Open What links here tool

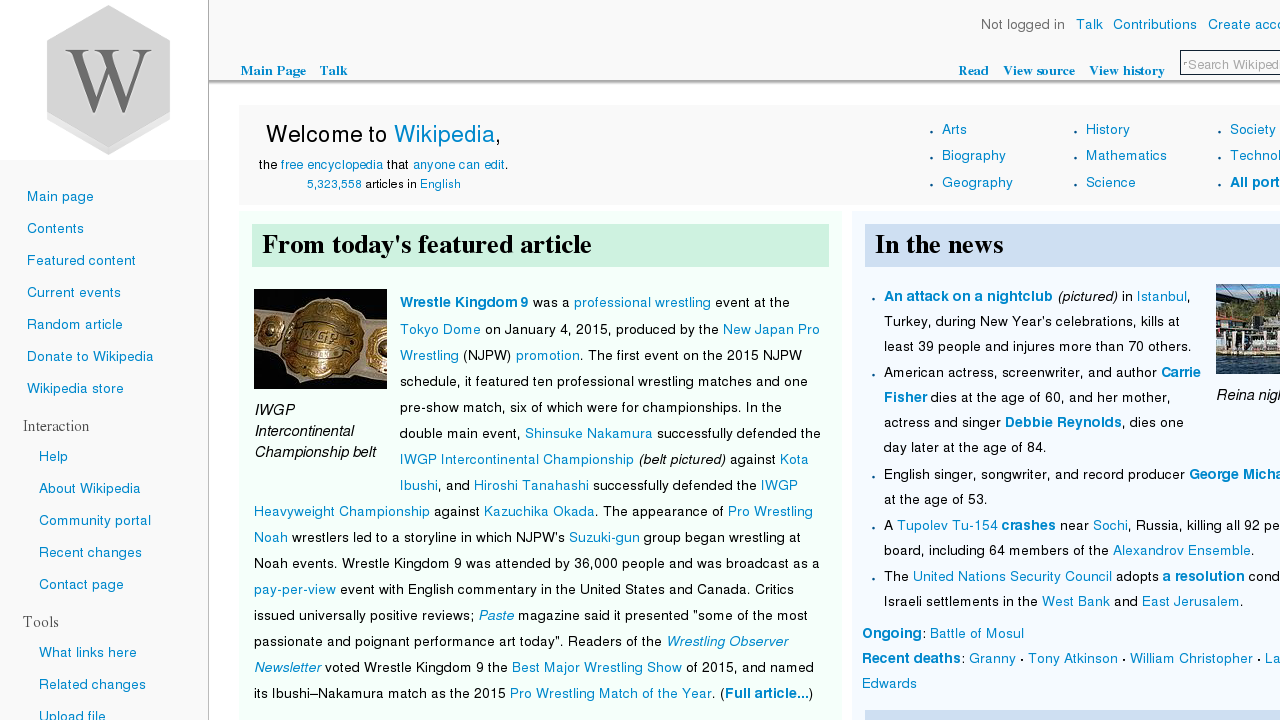88,653
